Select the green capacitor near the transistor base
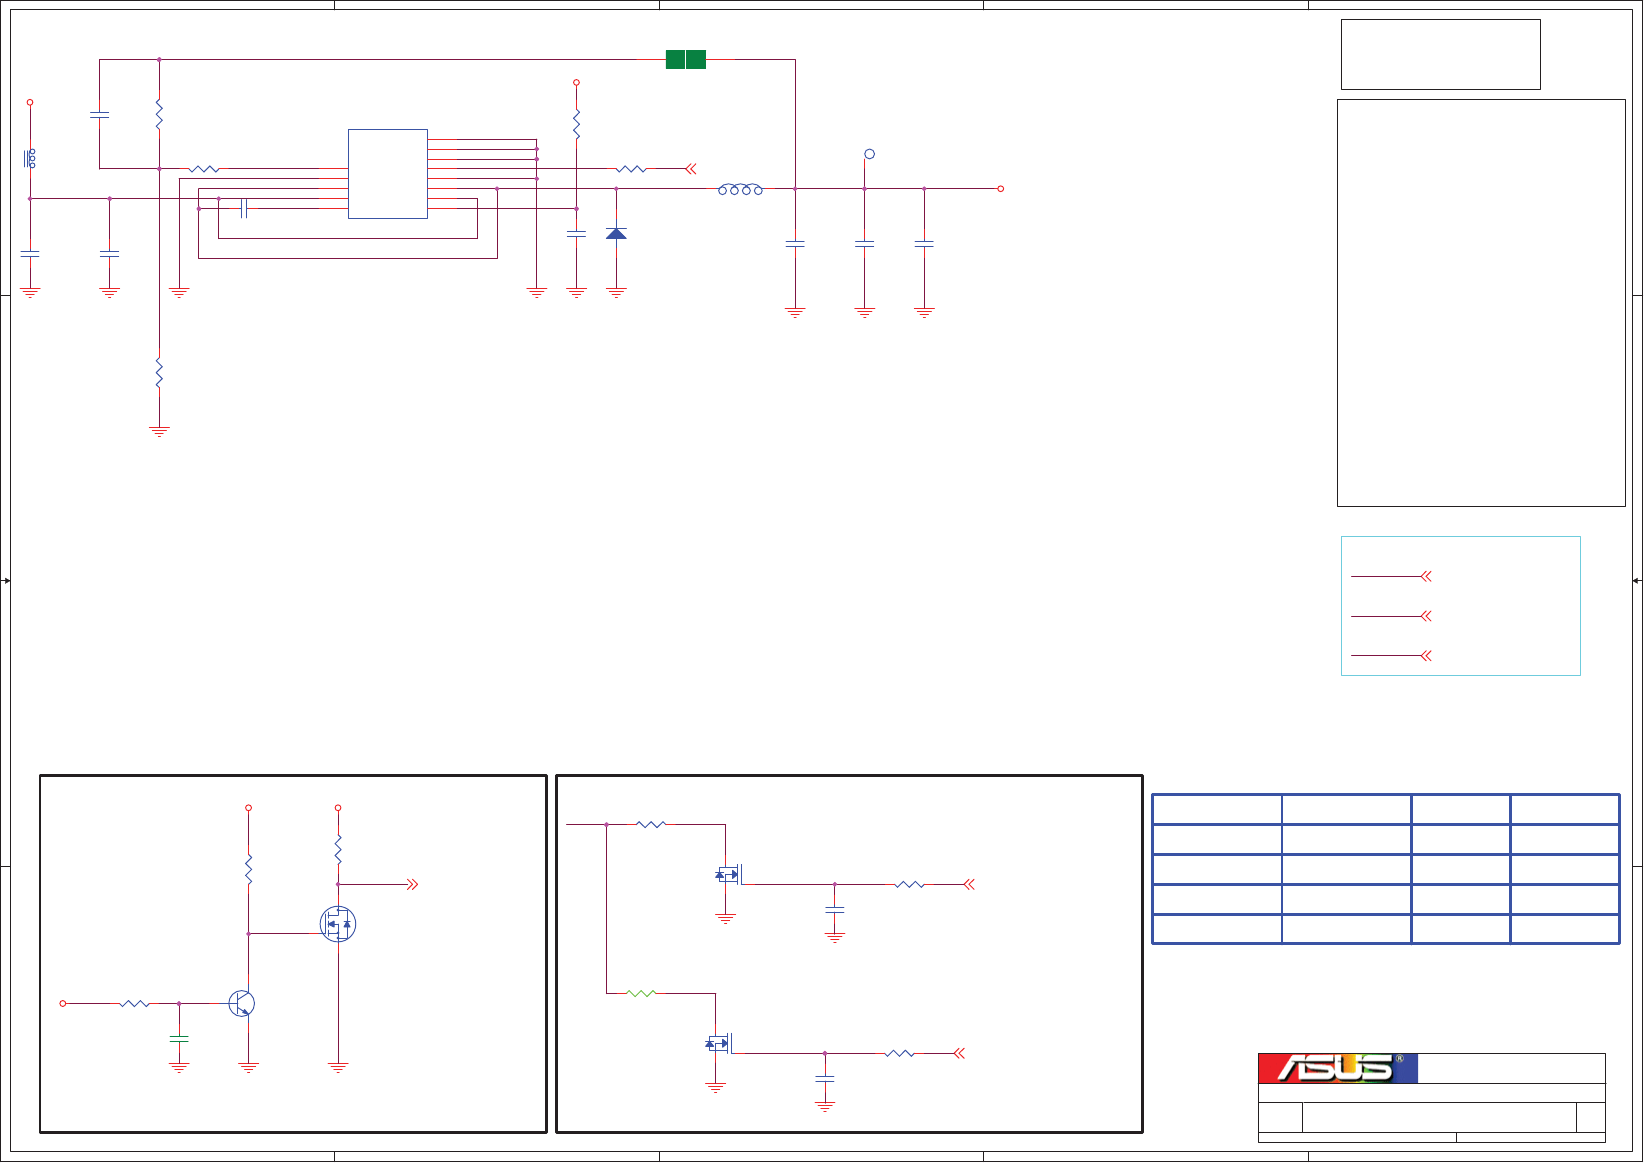The image size is (1644, 1163). [179, 1039]
